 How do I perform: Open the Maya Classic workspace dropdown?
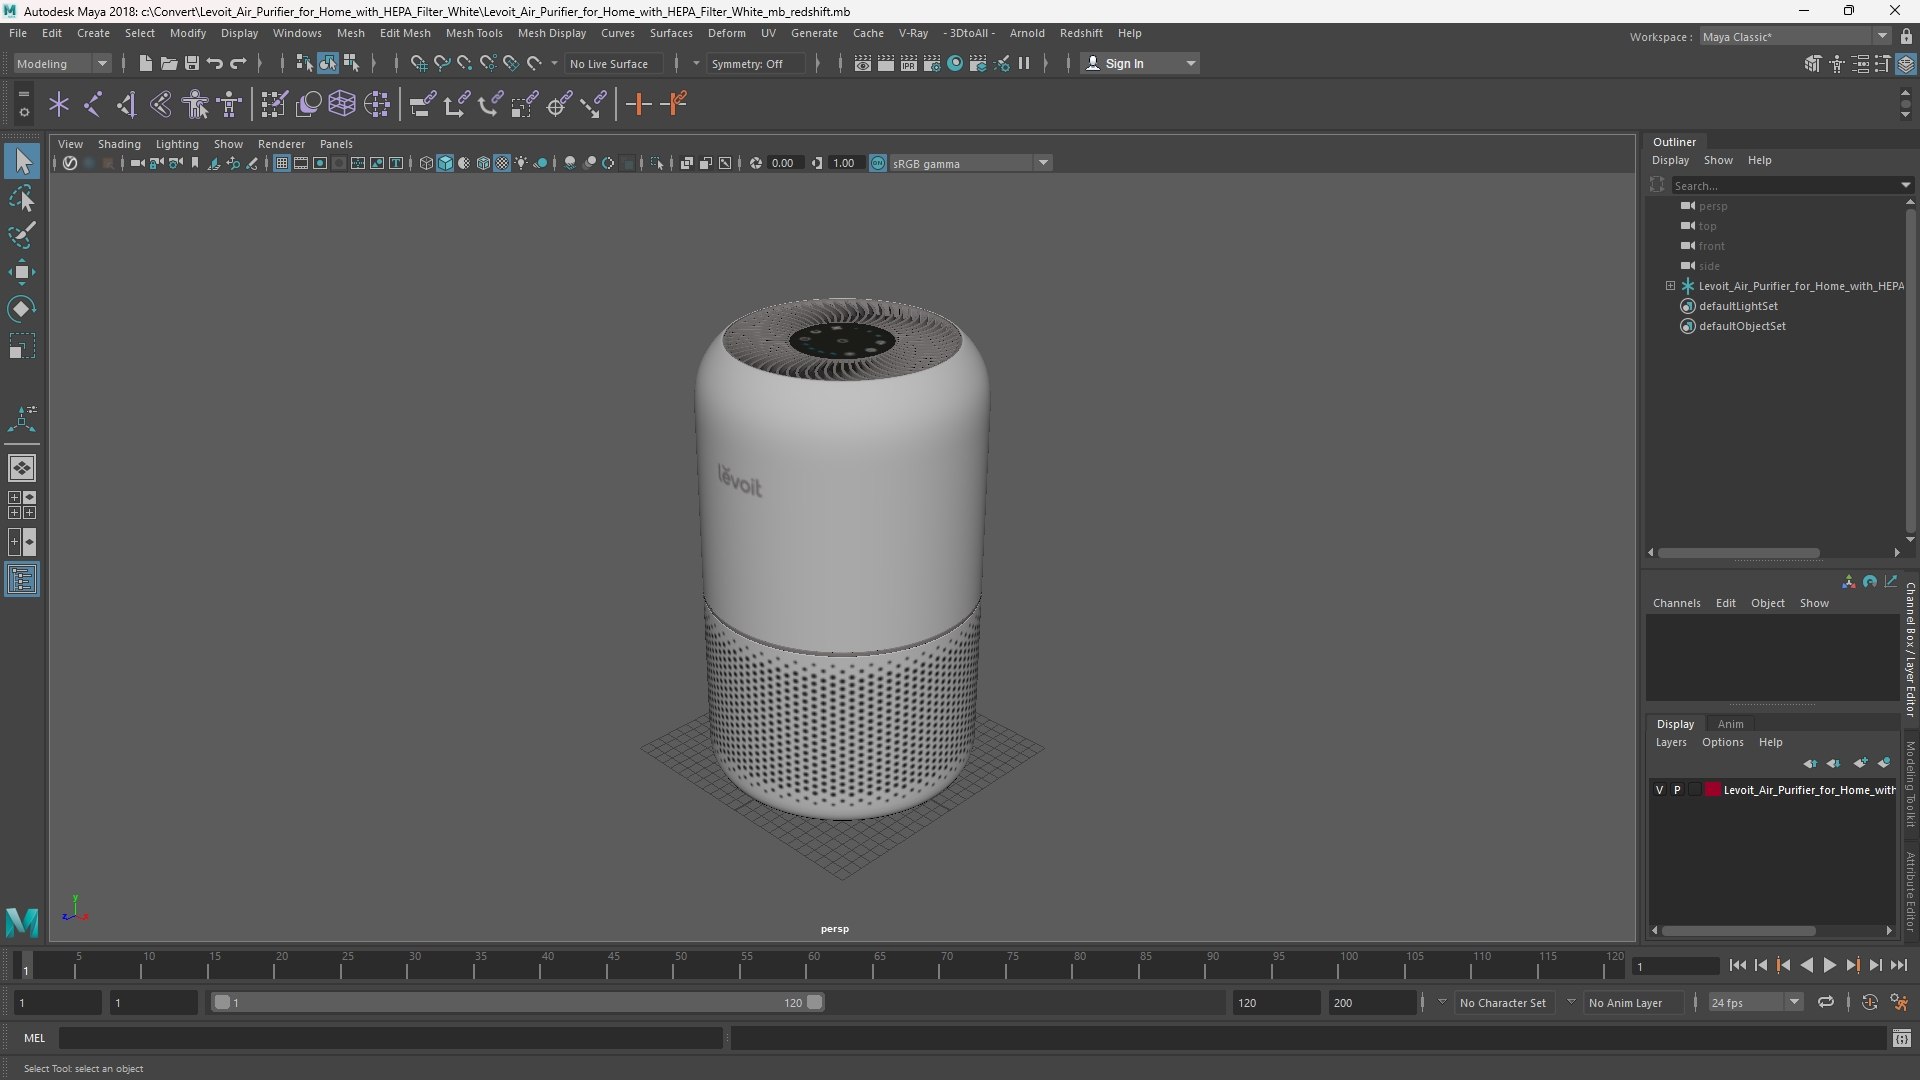click(1796, 37)
